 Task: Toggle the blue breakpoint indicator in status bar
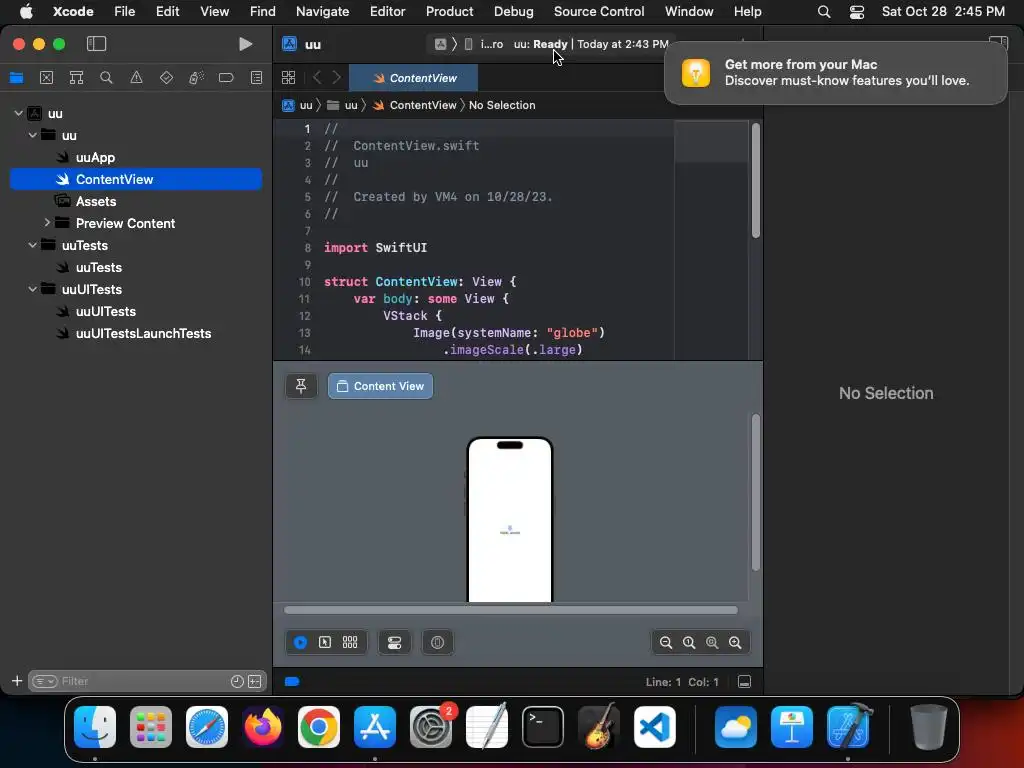(x=292, y=682)
